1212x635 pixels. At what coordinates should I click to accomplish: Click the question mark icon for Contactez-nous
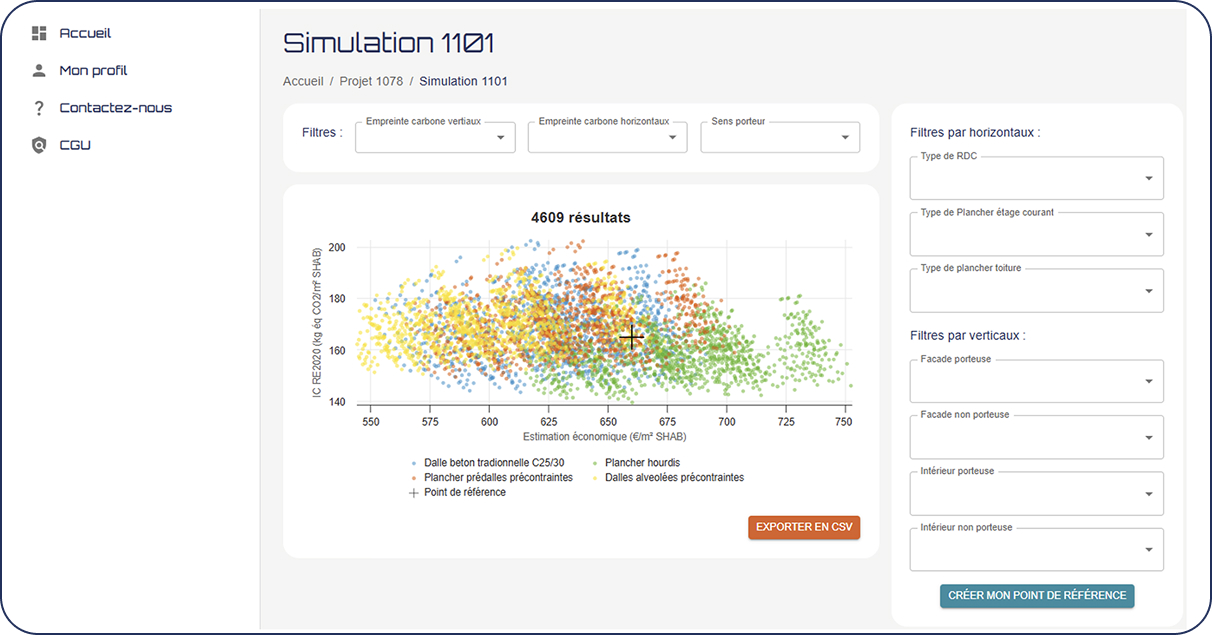pyautogui.click(x=38, y=107)
